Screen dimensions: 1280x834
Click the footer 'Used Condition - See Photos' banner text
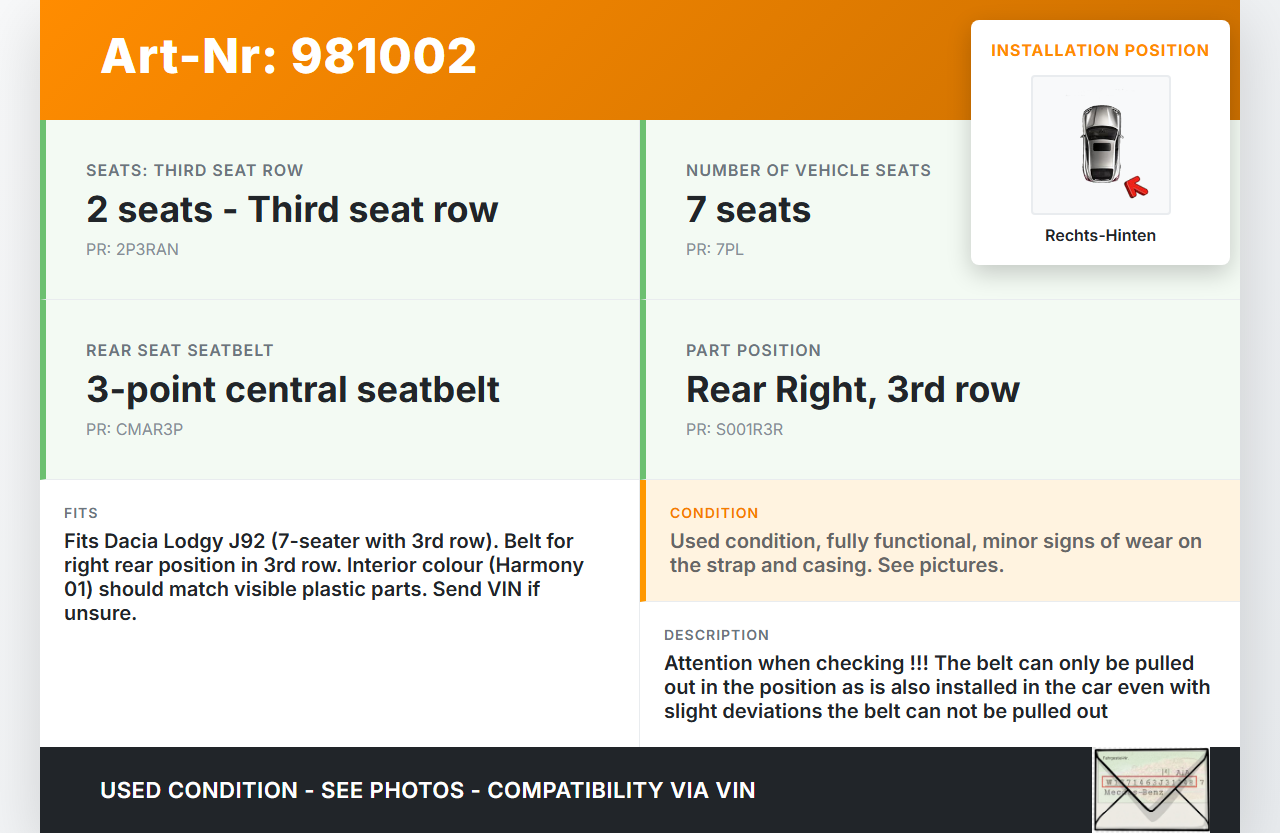[427, 790]
